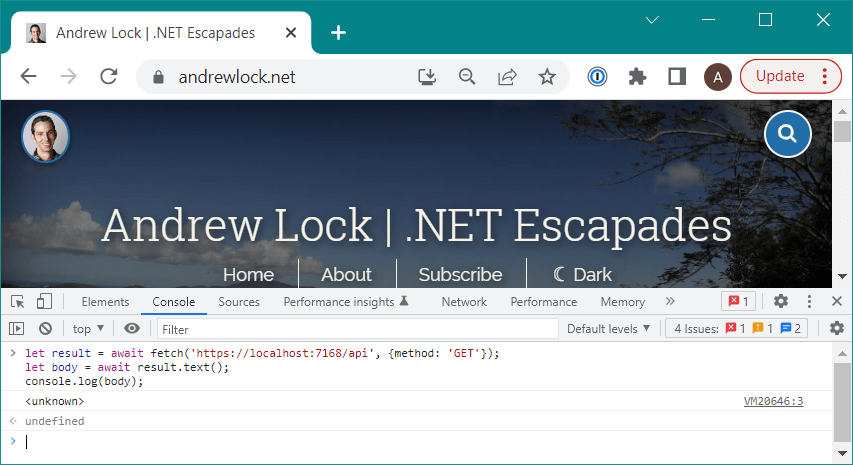Open the 4 Issues button
Viewport: 853px width, 465px height.
(736, 328)
